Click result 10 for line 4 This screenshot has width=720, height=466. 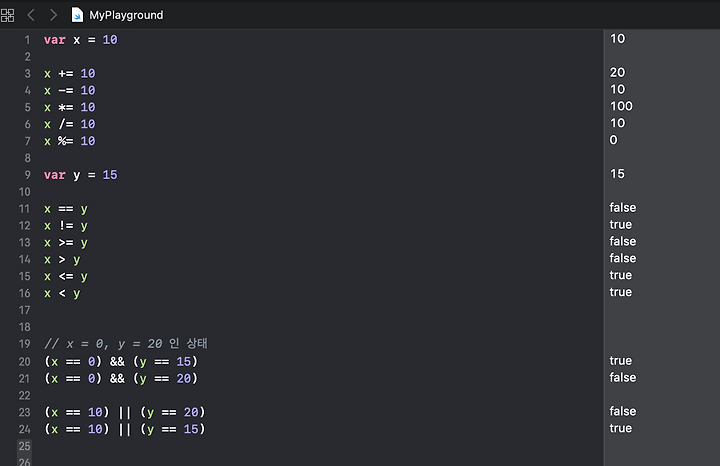[x=618, y=90]
